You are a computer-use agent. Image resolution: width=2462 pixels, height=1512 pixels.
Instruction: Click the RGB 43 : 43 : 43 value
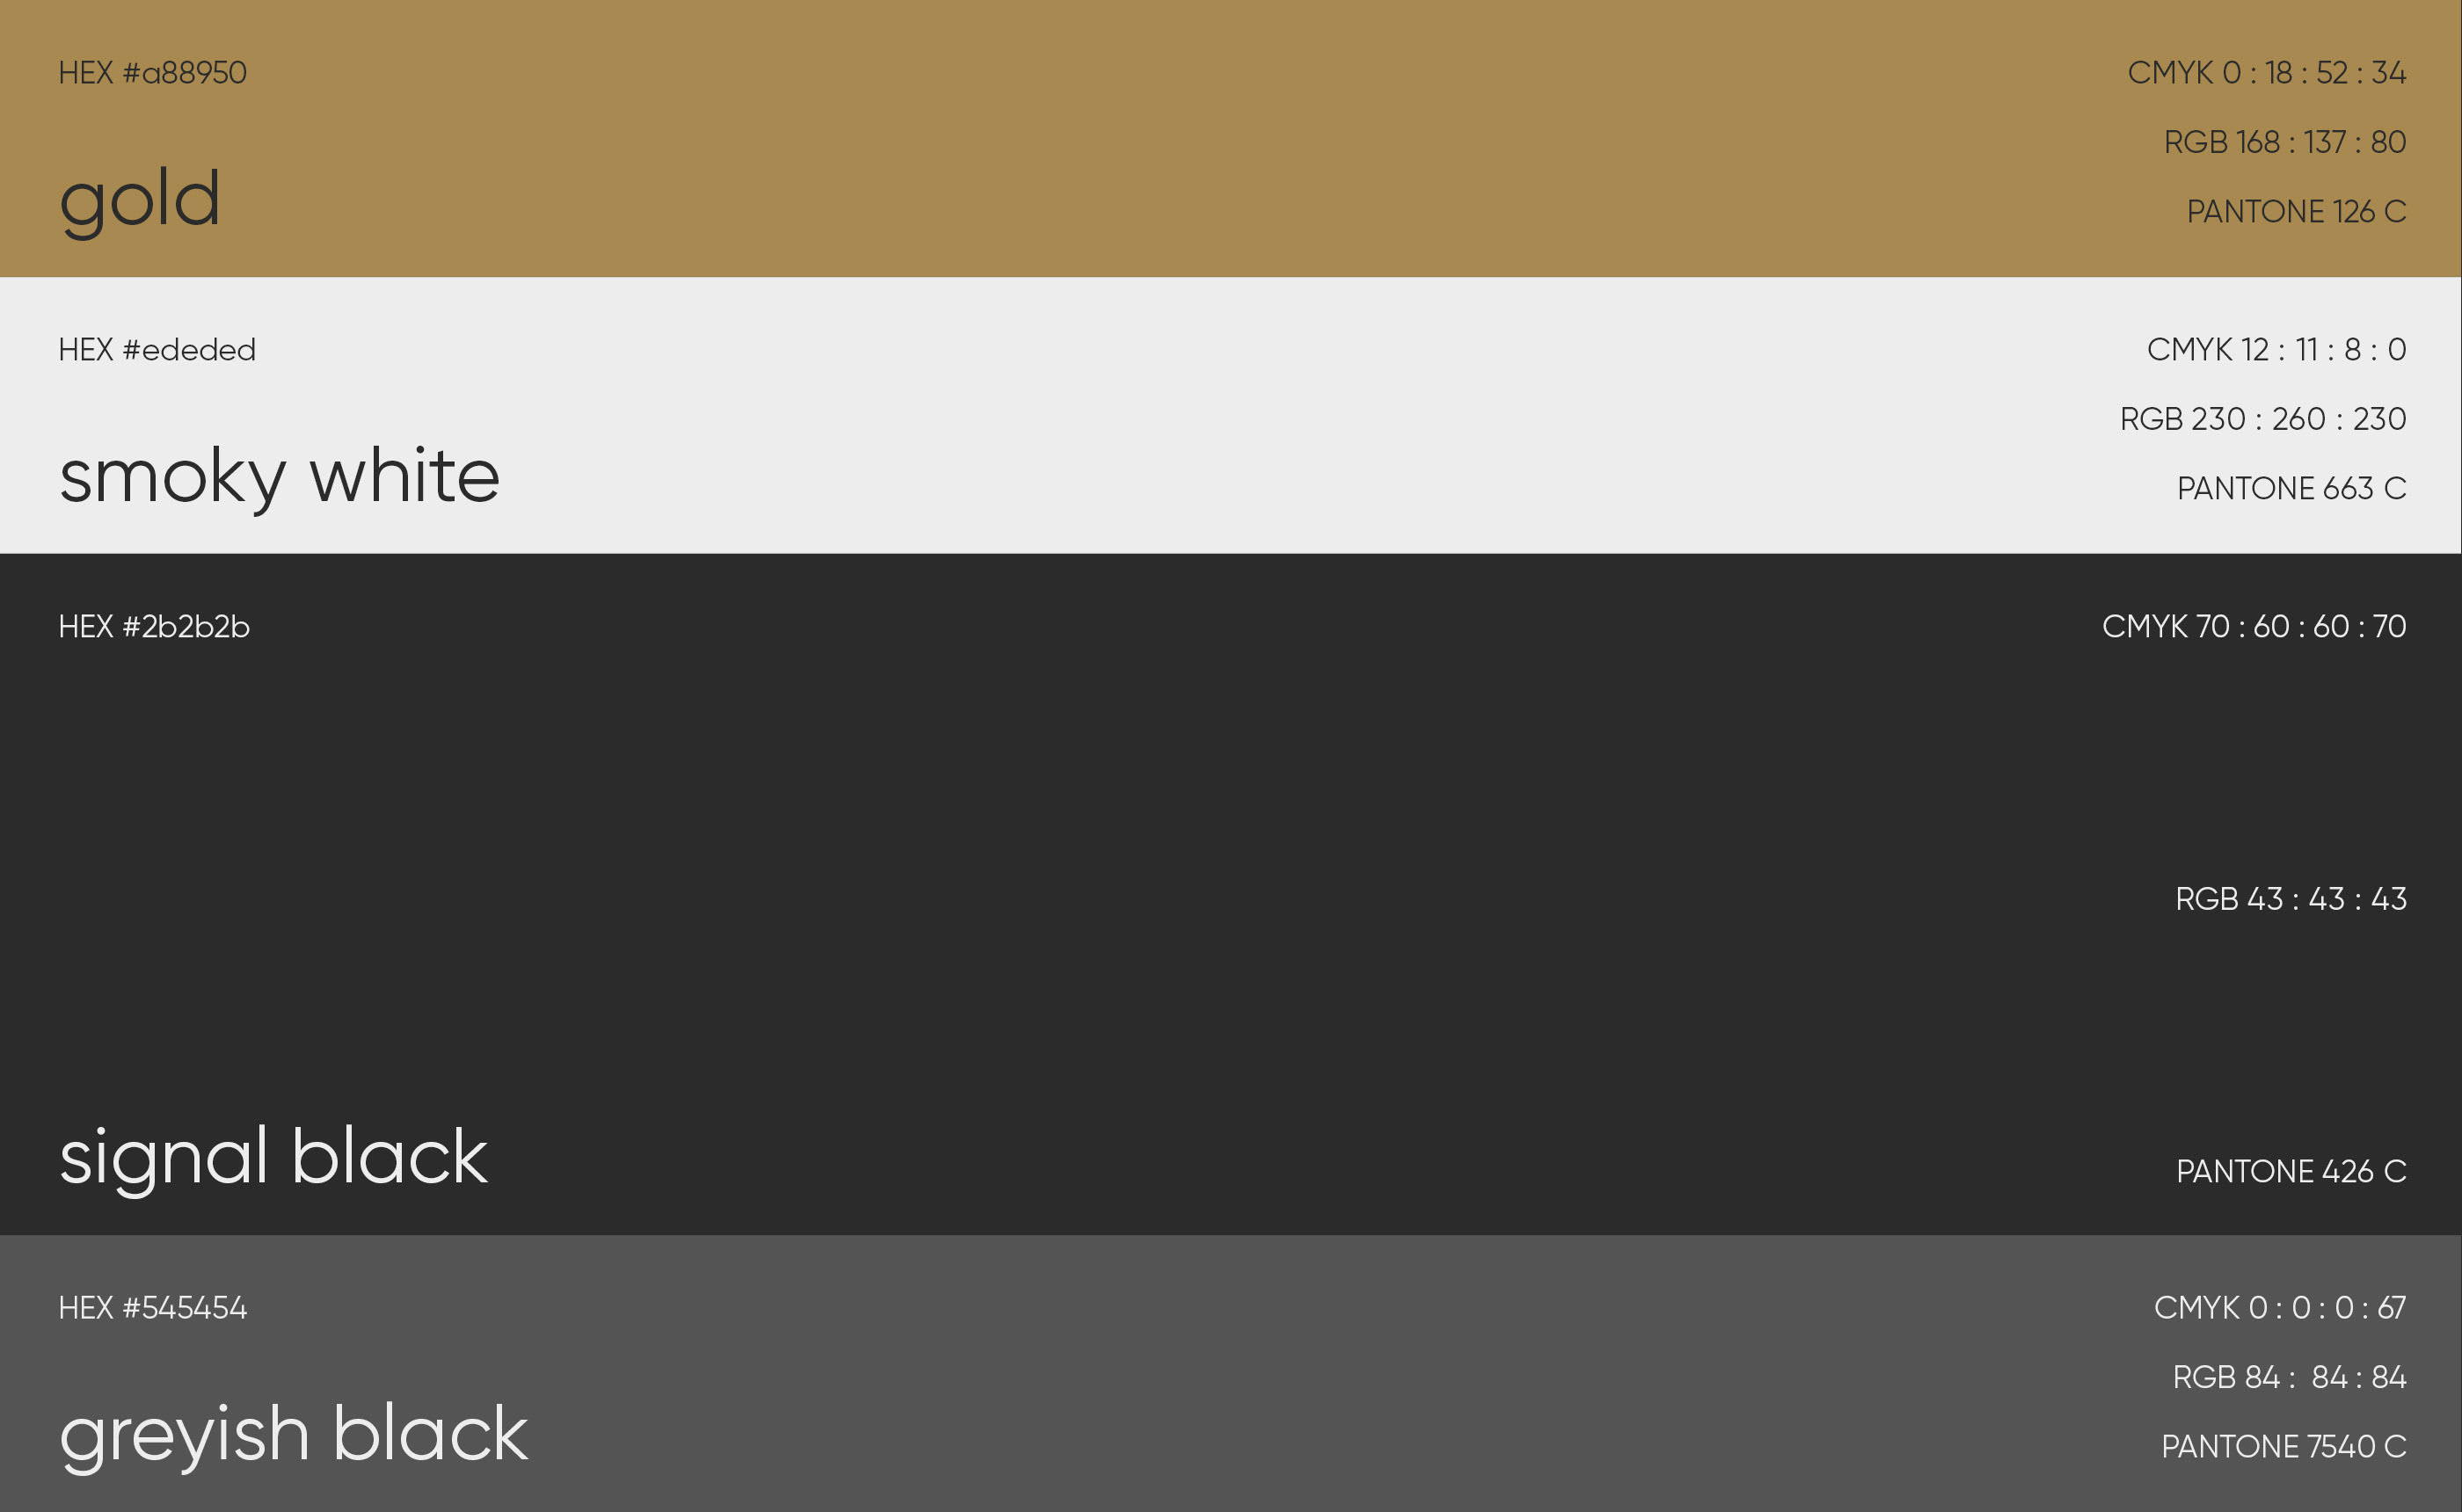(x=2290, y=899)
